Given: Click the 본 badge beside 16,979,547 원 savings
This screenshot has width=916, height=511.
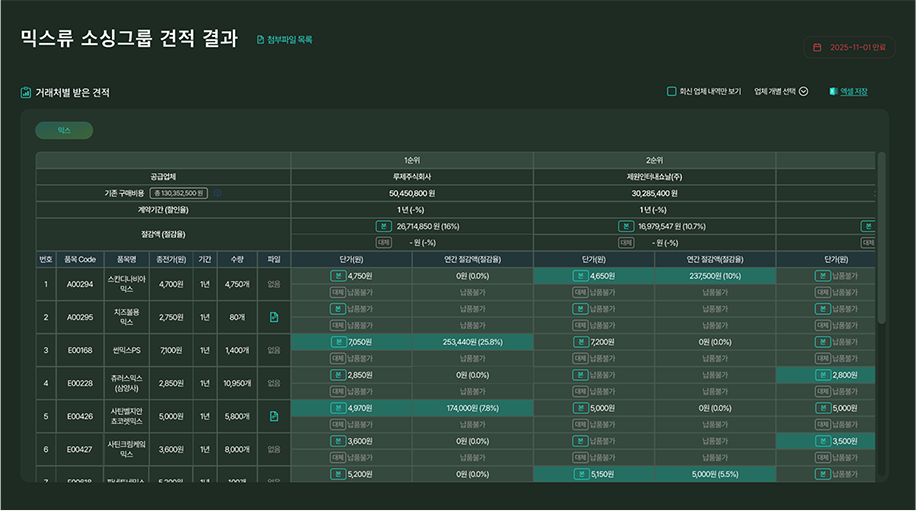Looking at the screenshot, I should (x=626, y=226).
